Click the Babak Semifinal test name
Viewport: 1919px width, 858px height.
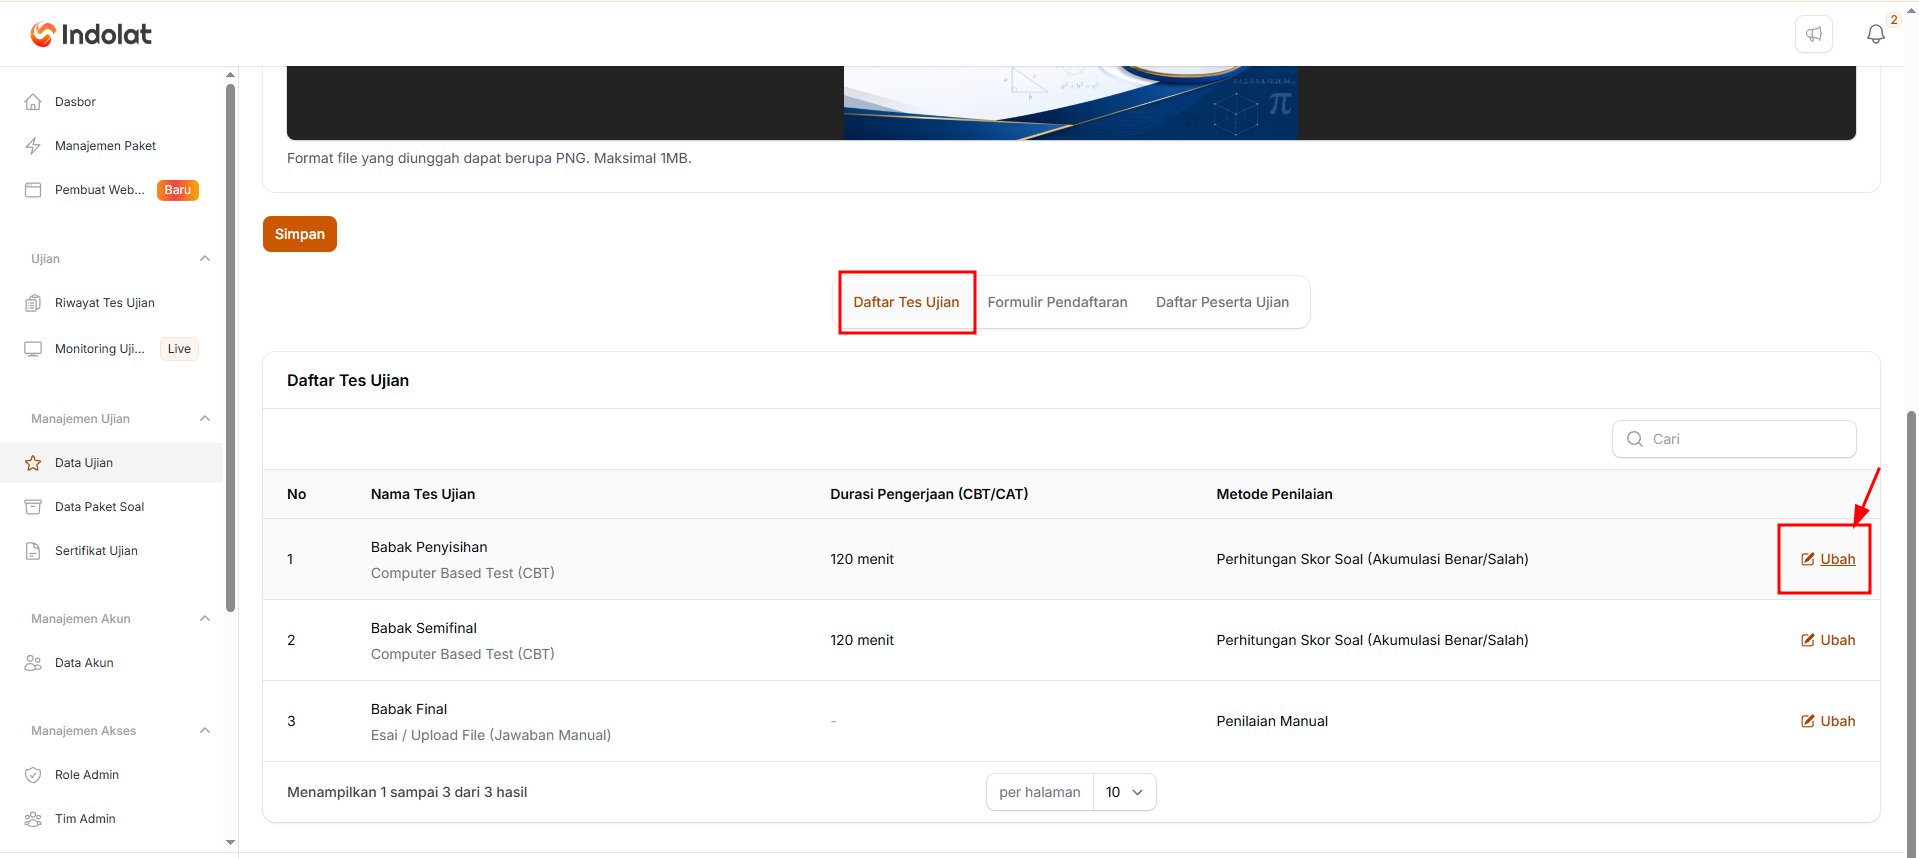424,628
